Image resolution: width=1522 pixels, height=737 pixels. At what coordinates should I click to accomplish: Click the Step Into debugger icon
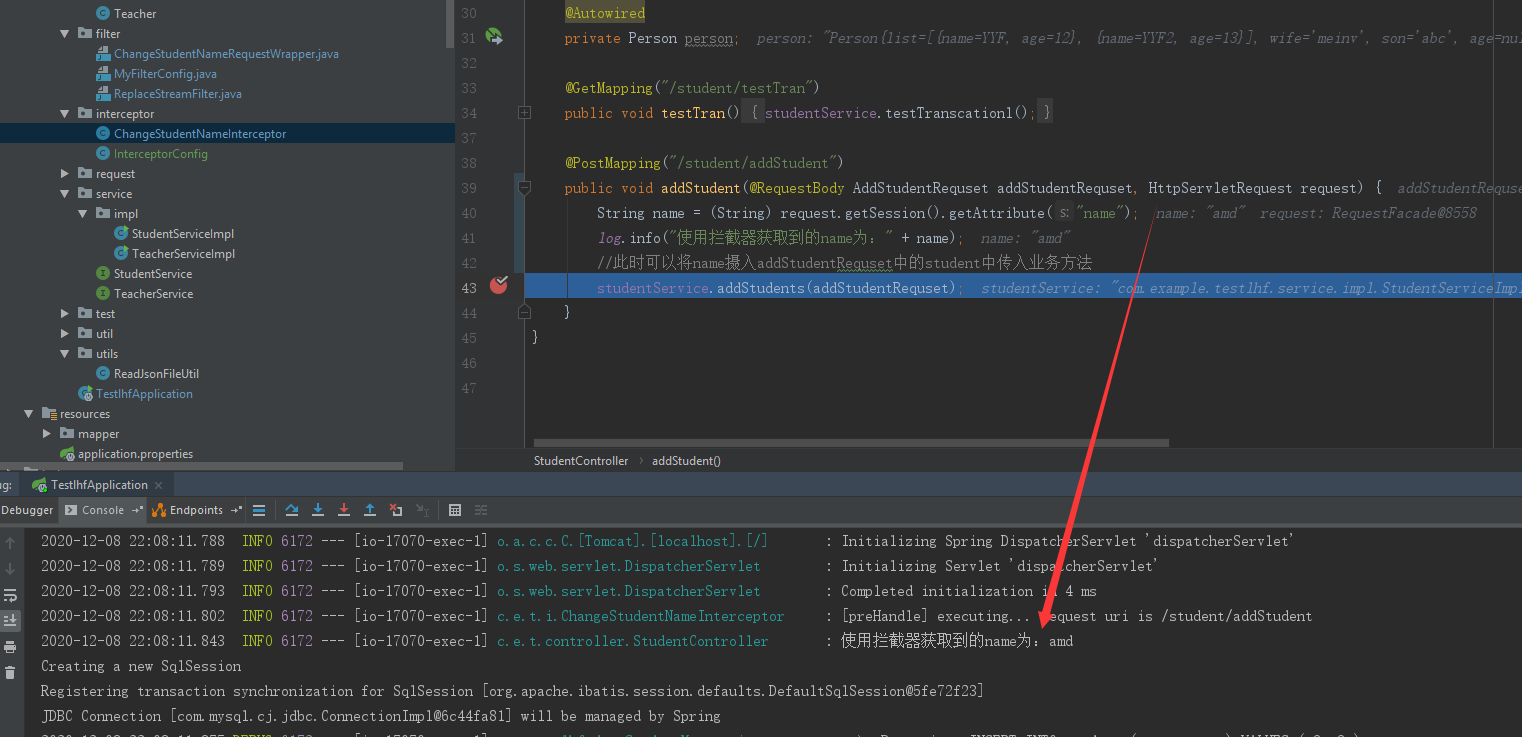(x=318, y=512)
